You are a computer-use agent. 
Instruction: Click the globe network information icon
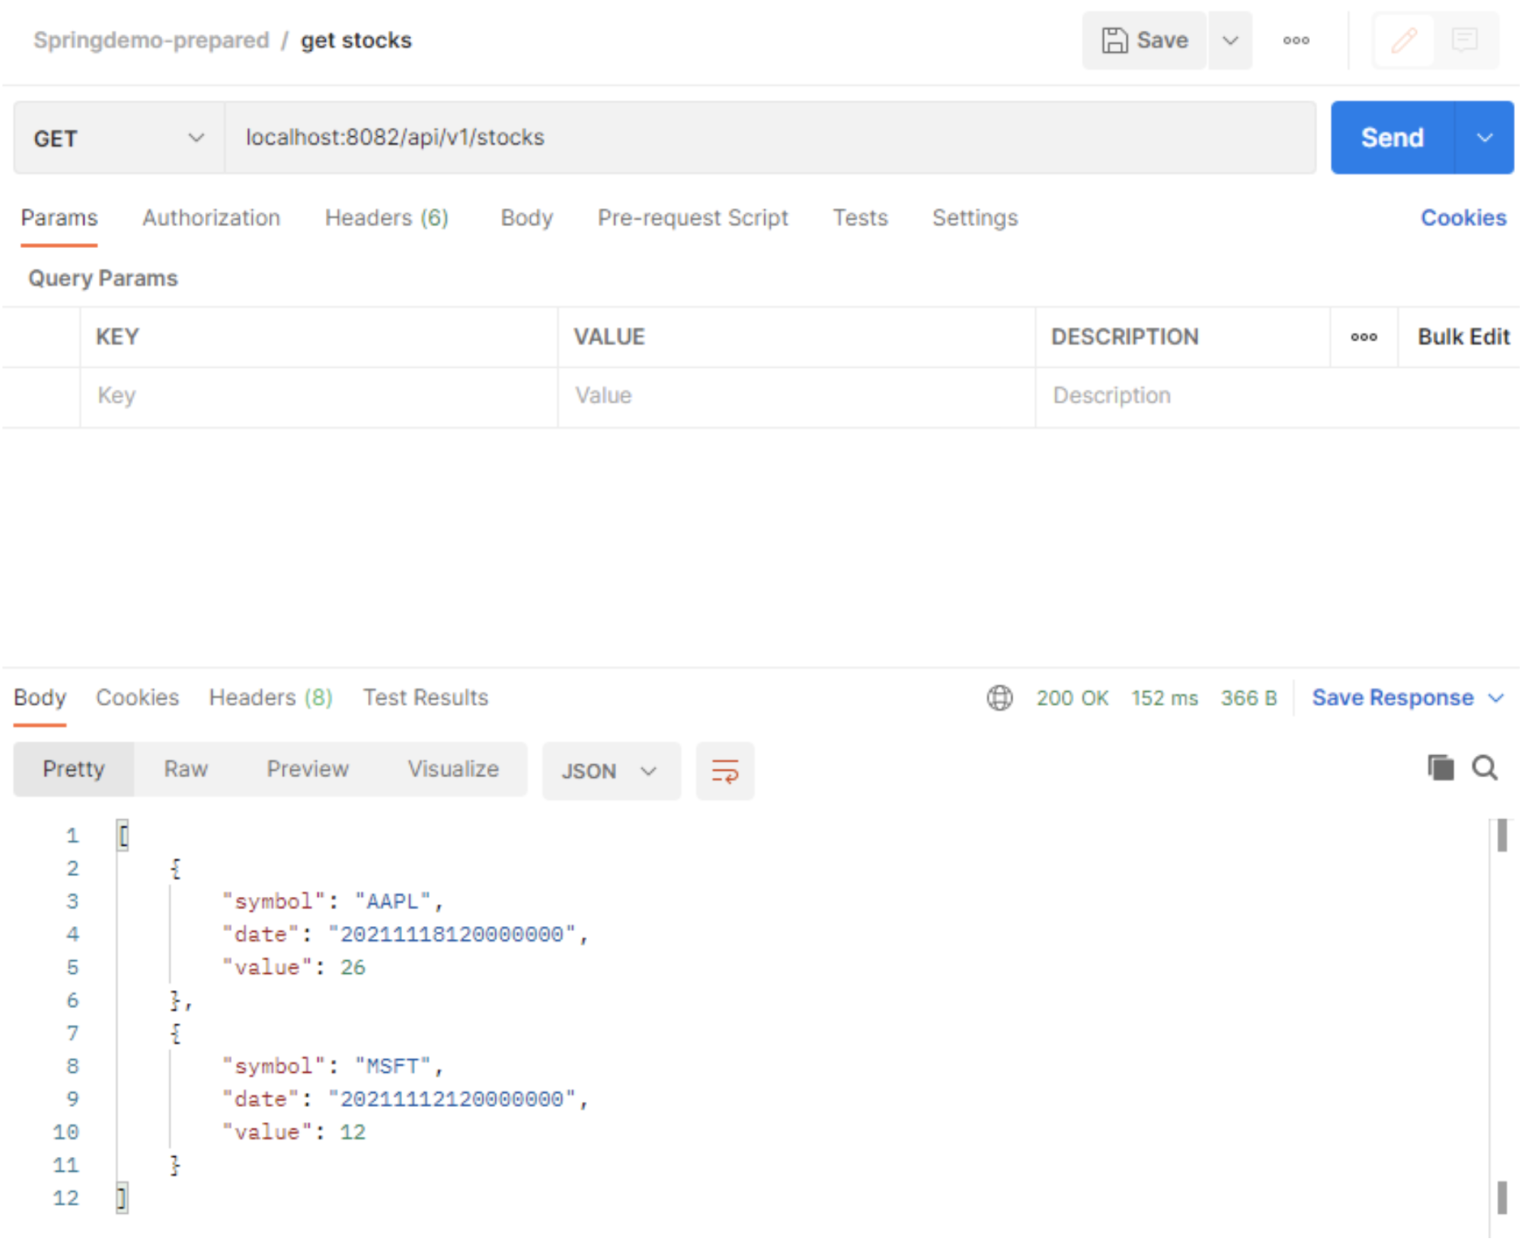[x=999, y=698]
